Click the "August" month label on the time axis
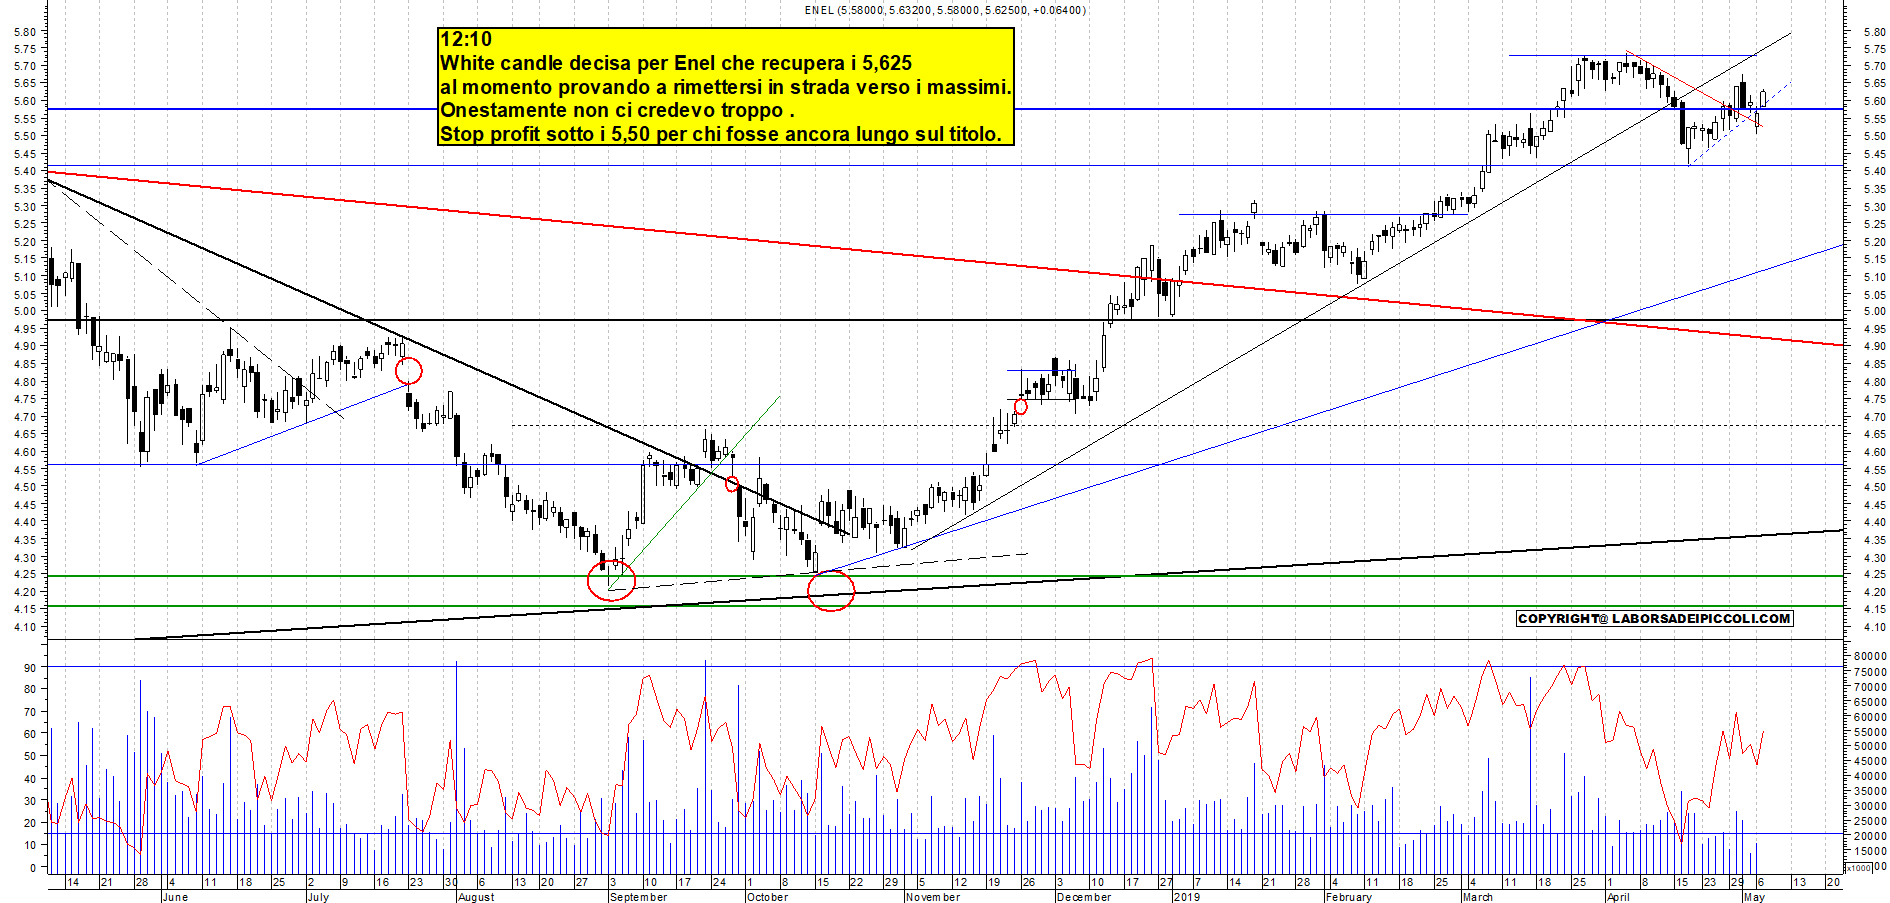1890x903 pixels. point(476,897)
